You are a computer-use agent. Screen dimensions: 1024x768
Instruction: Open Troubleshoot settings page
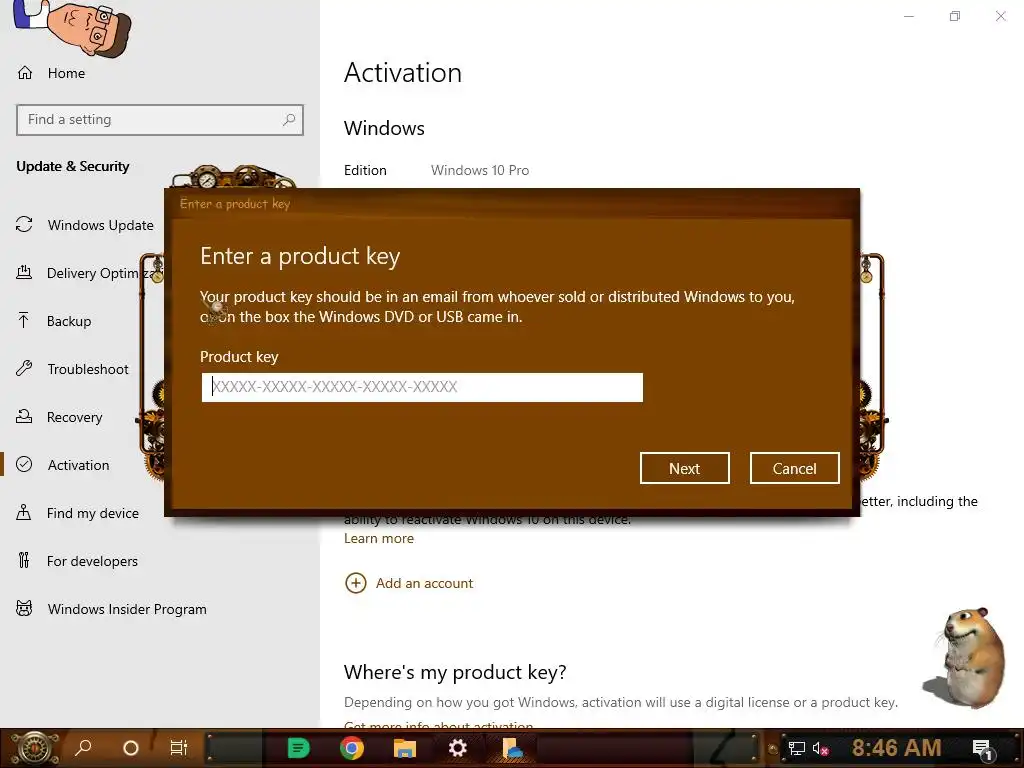coord(88,369)
